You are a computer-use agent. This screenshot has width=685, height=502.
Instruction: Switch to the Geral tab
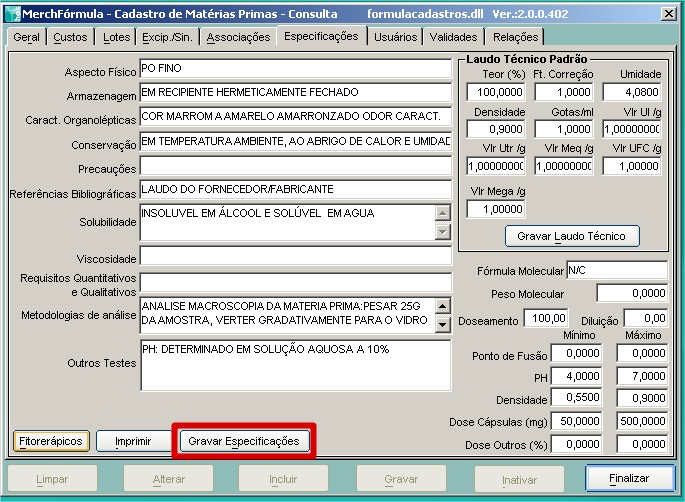26,37
